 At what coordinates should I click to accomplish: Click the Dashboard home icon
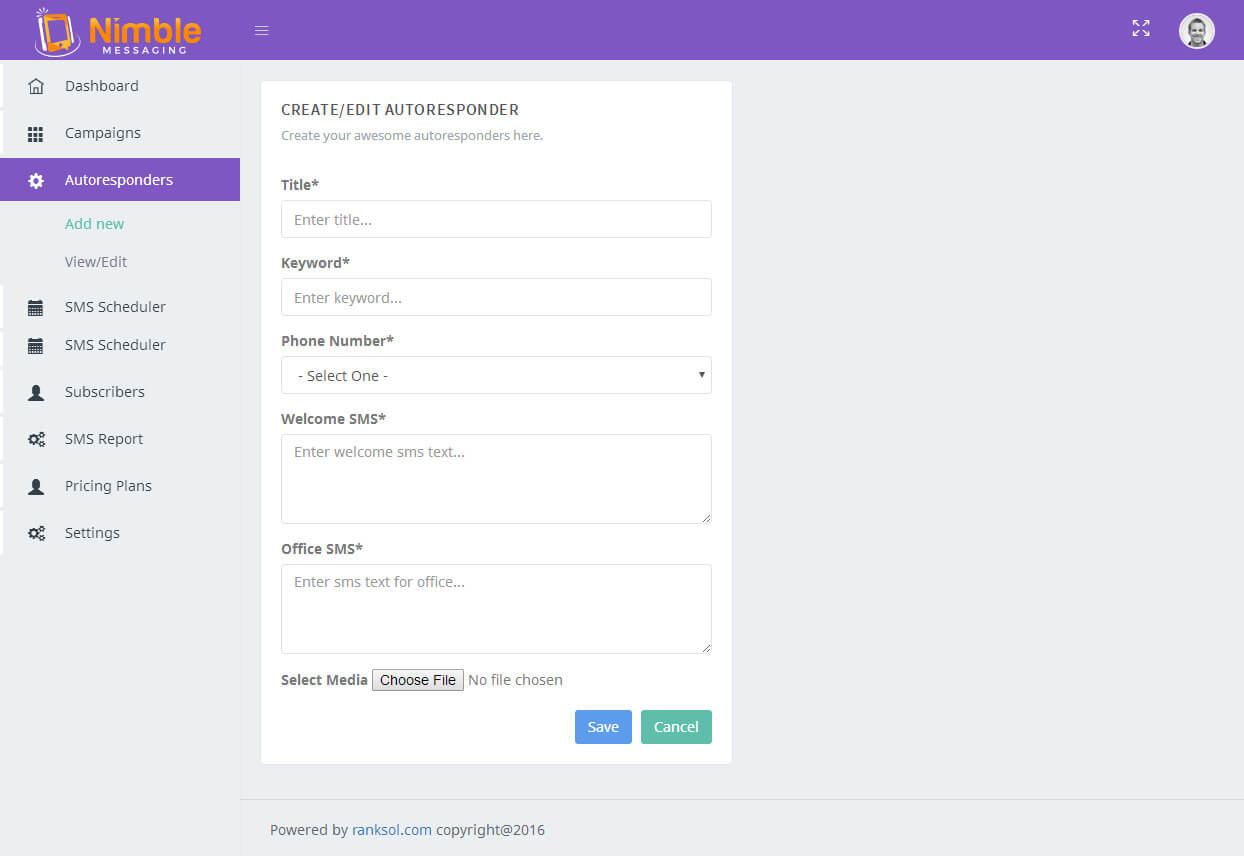pyautogui.click(x=36, y=86)
